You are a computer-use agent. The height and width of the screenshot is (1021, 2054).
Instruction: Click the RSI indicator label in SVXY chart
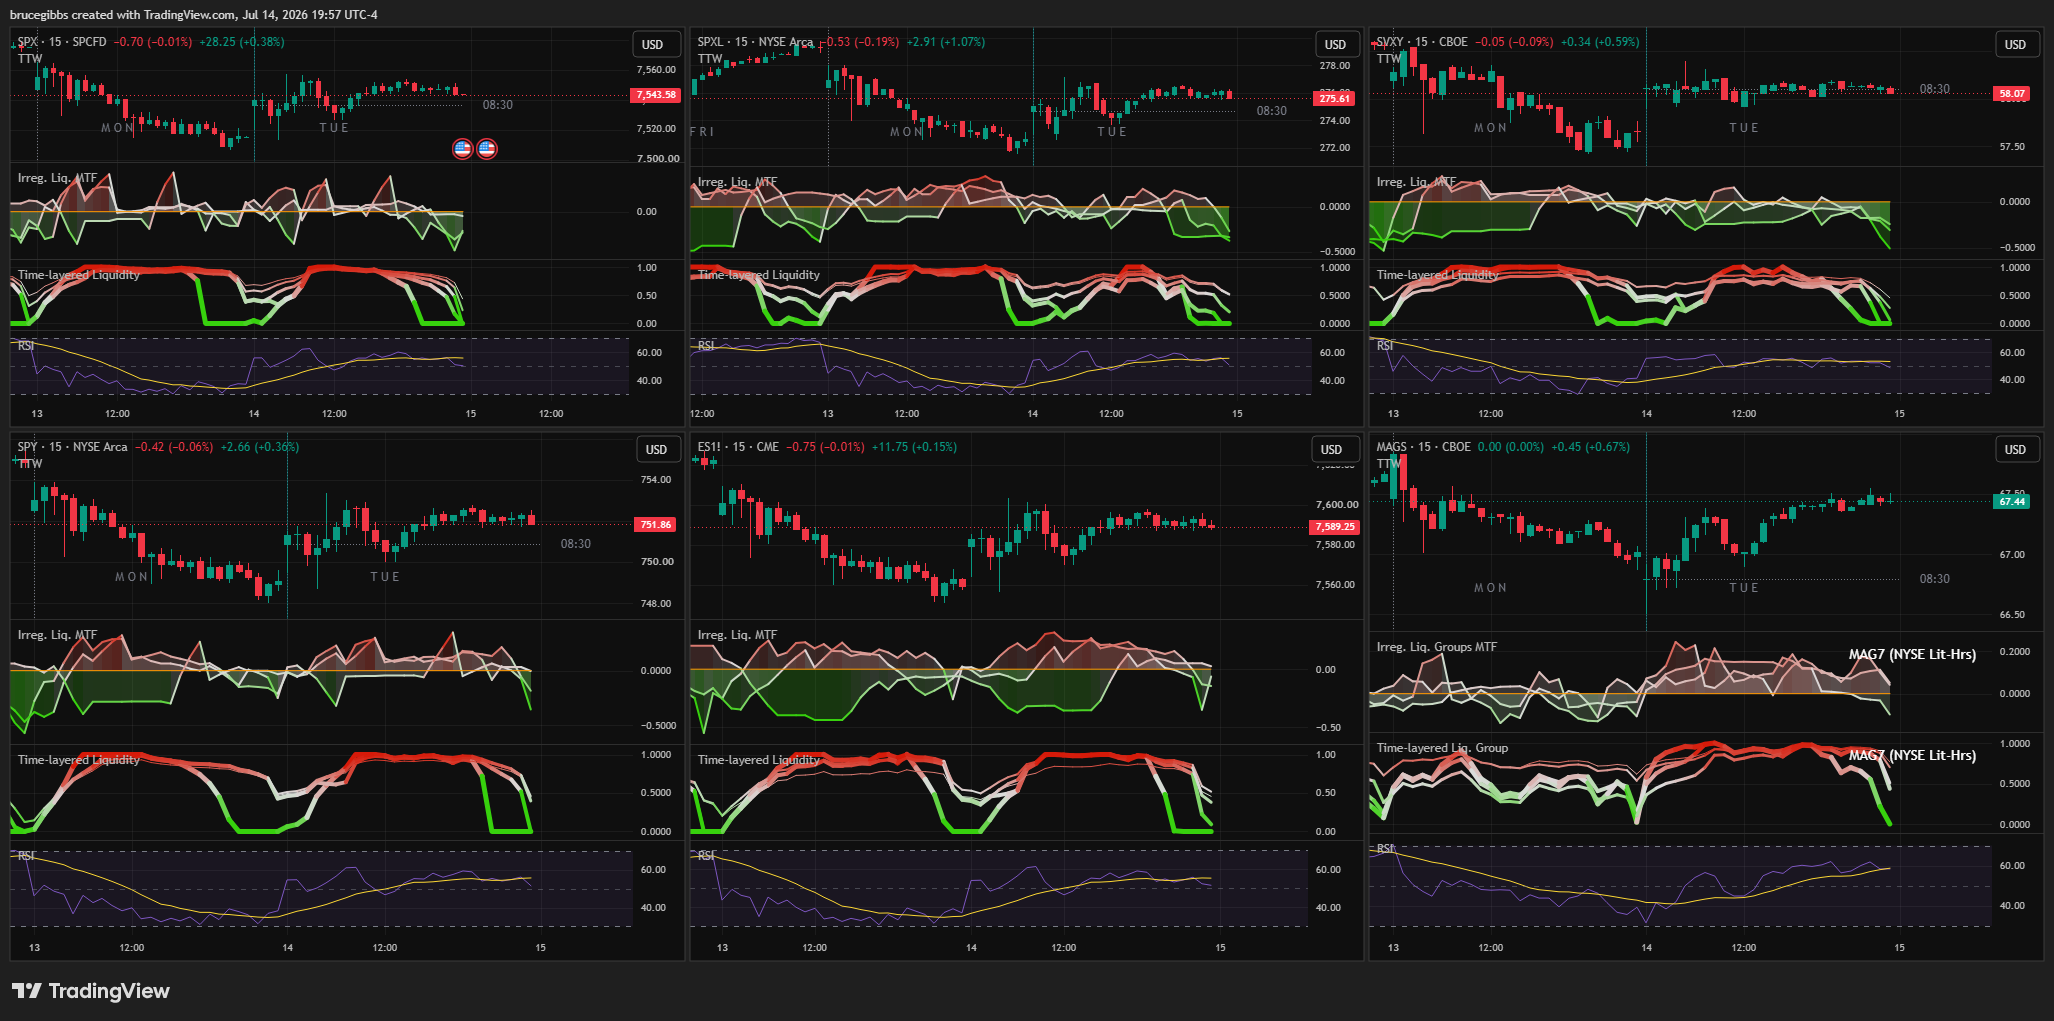click(x=1385, y=346)
